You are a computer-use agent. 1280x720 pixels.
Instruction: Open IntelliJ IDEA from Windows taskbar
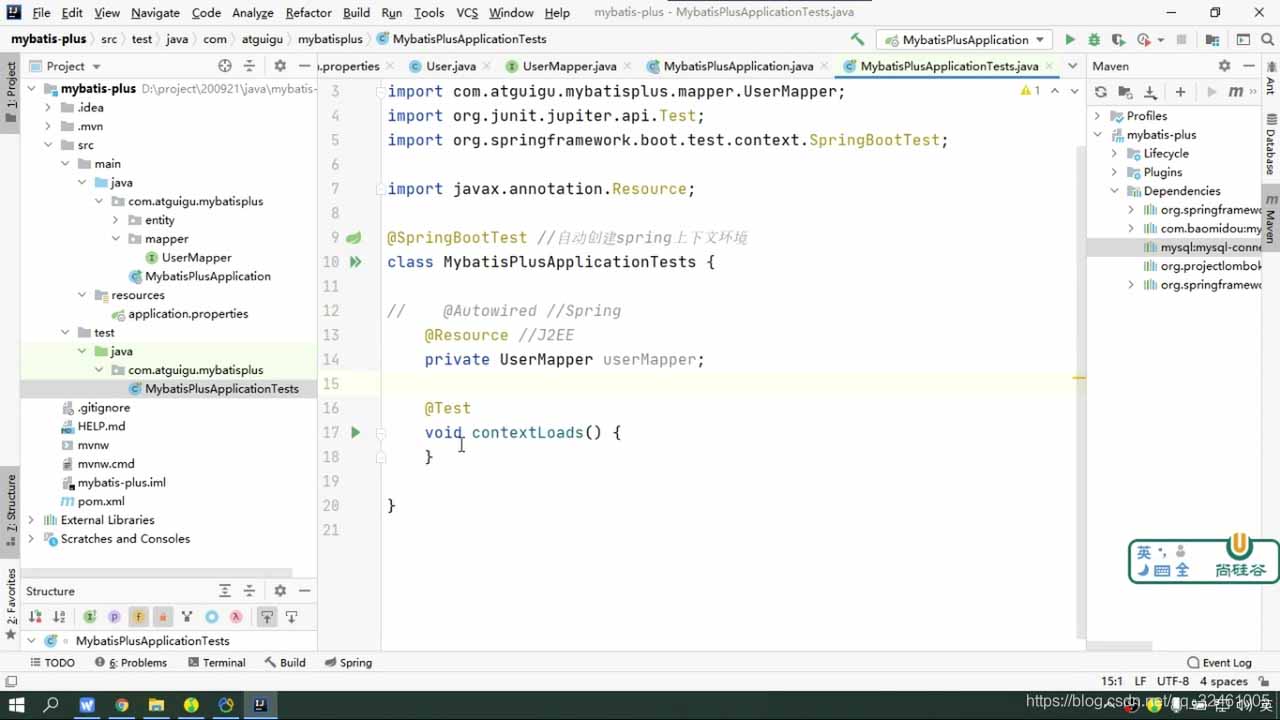point(260,705)
